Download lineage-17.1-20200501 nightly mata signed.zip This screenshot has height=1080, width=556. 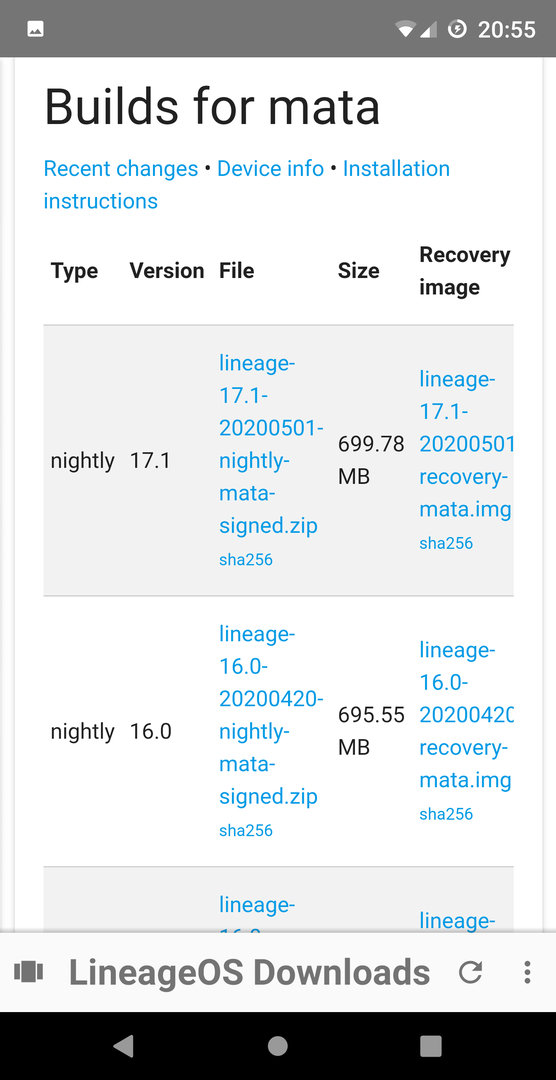[x=271, y=444]
